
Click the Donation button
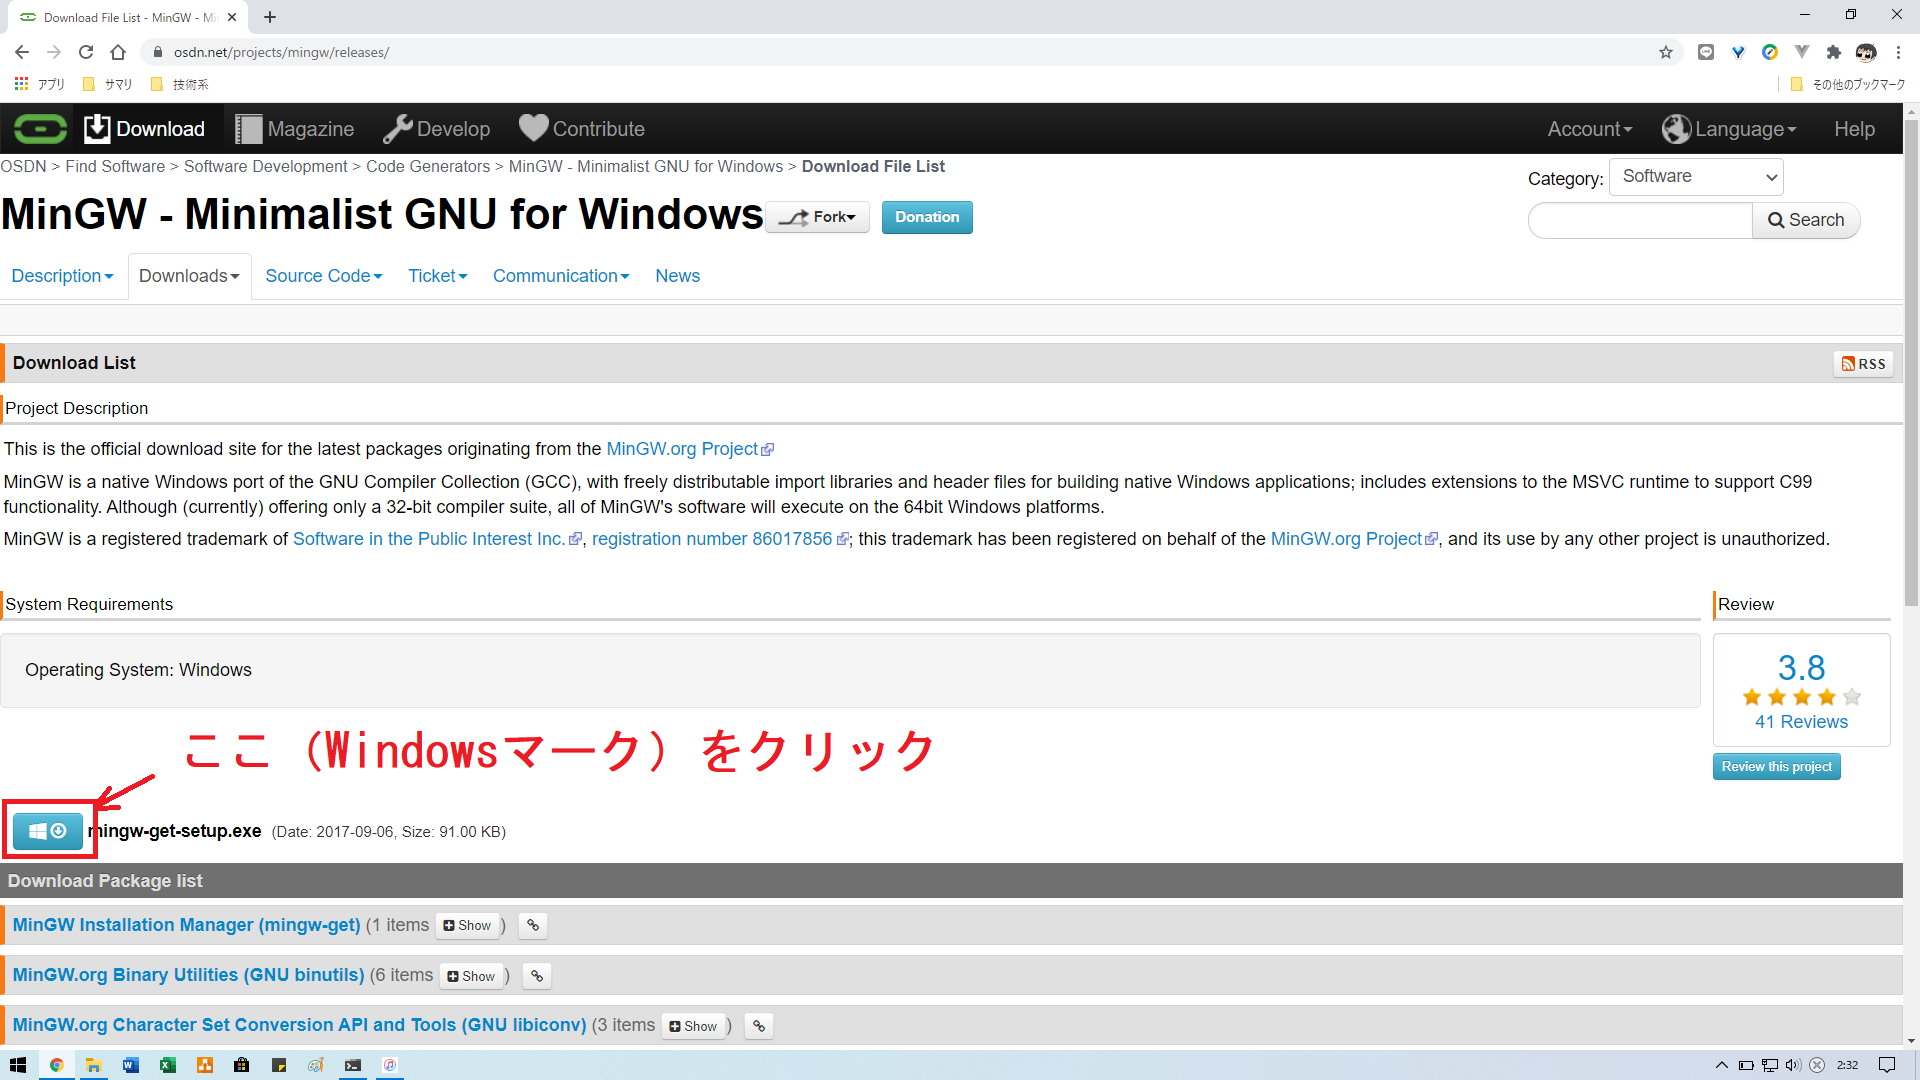tap(926, 217)
